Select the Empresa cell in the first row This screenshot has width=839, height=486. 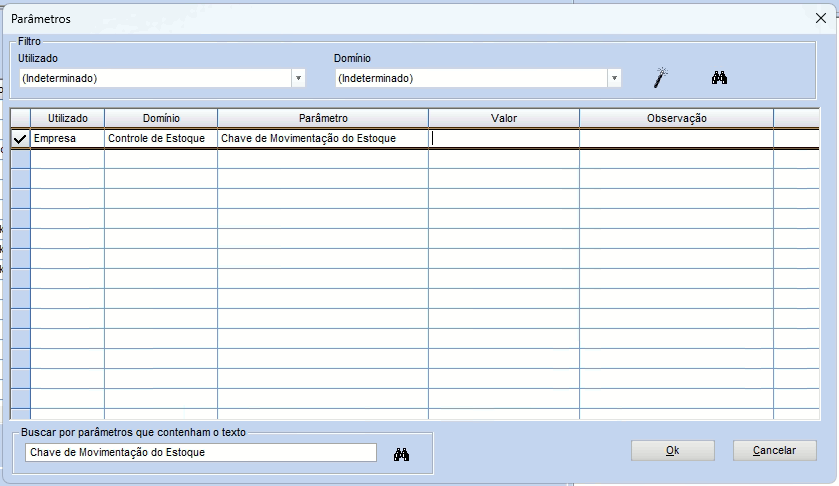tap(67, 139)
